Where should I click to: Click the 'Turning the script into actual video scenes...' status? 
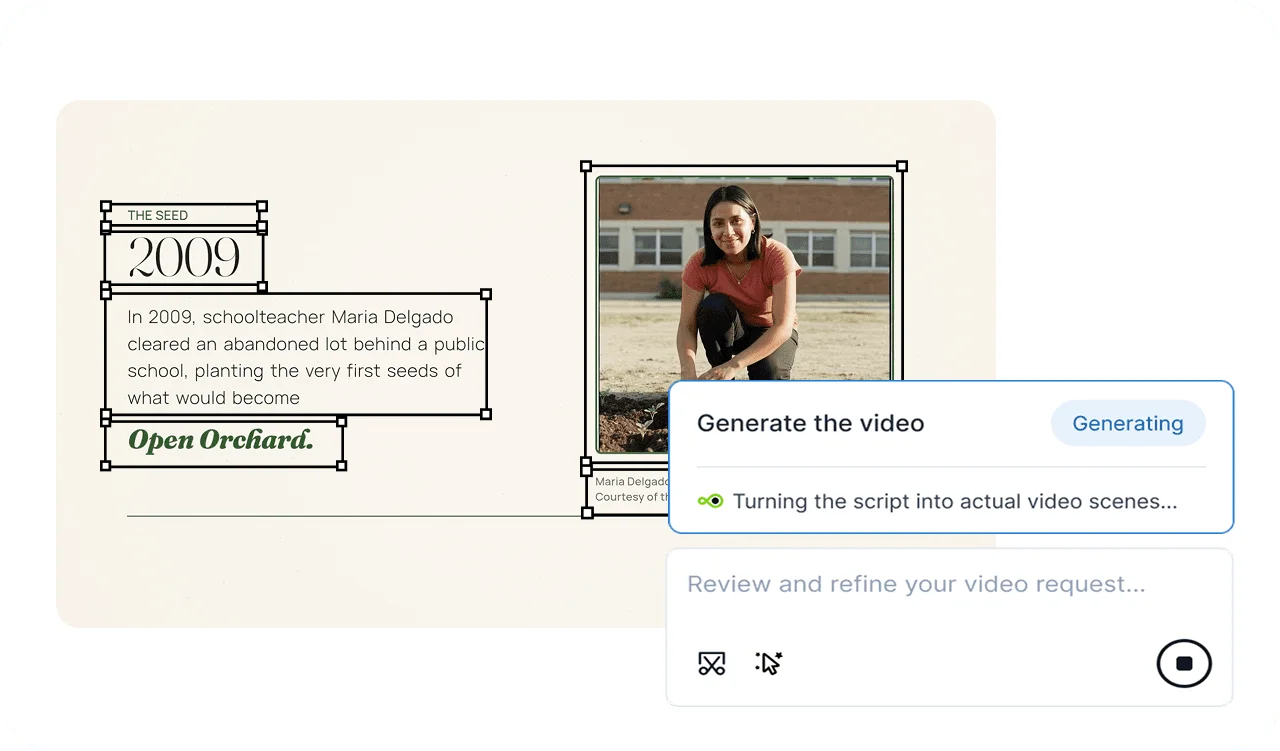click(x=955, y=501)
